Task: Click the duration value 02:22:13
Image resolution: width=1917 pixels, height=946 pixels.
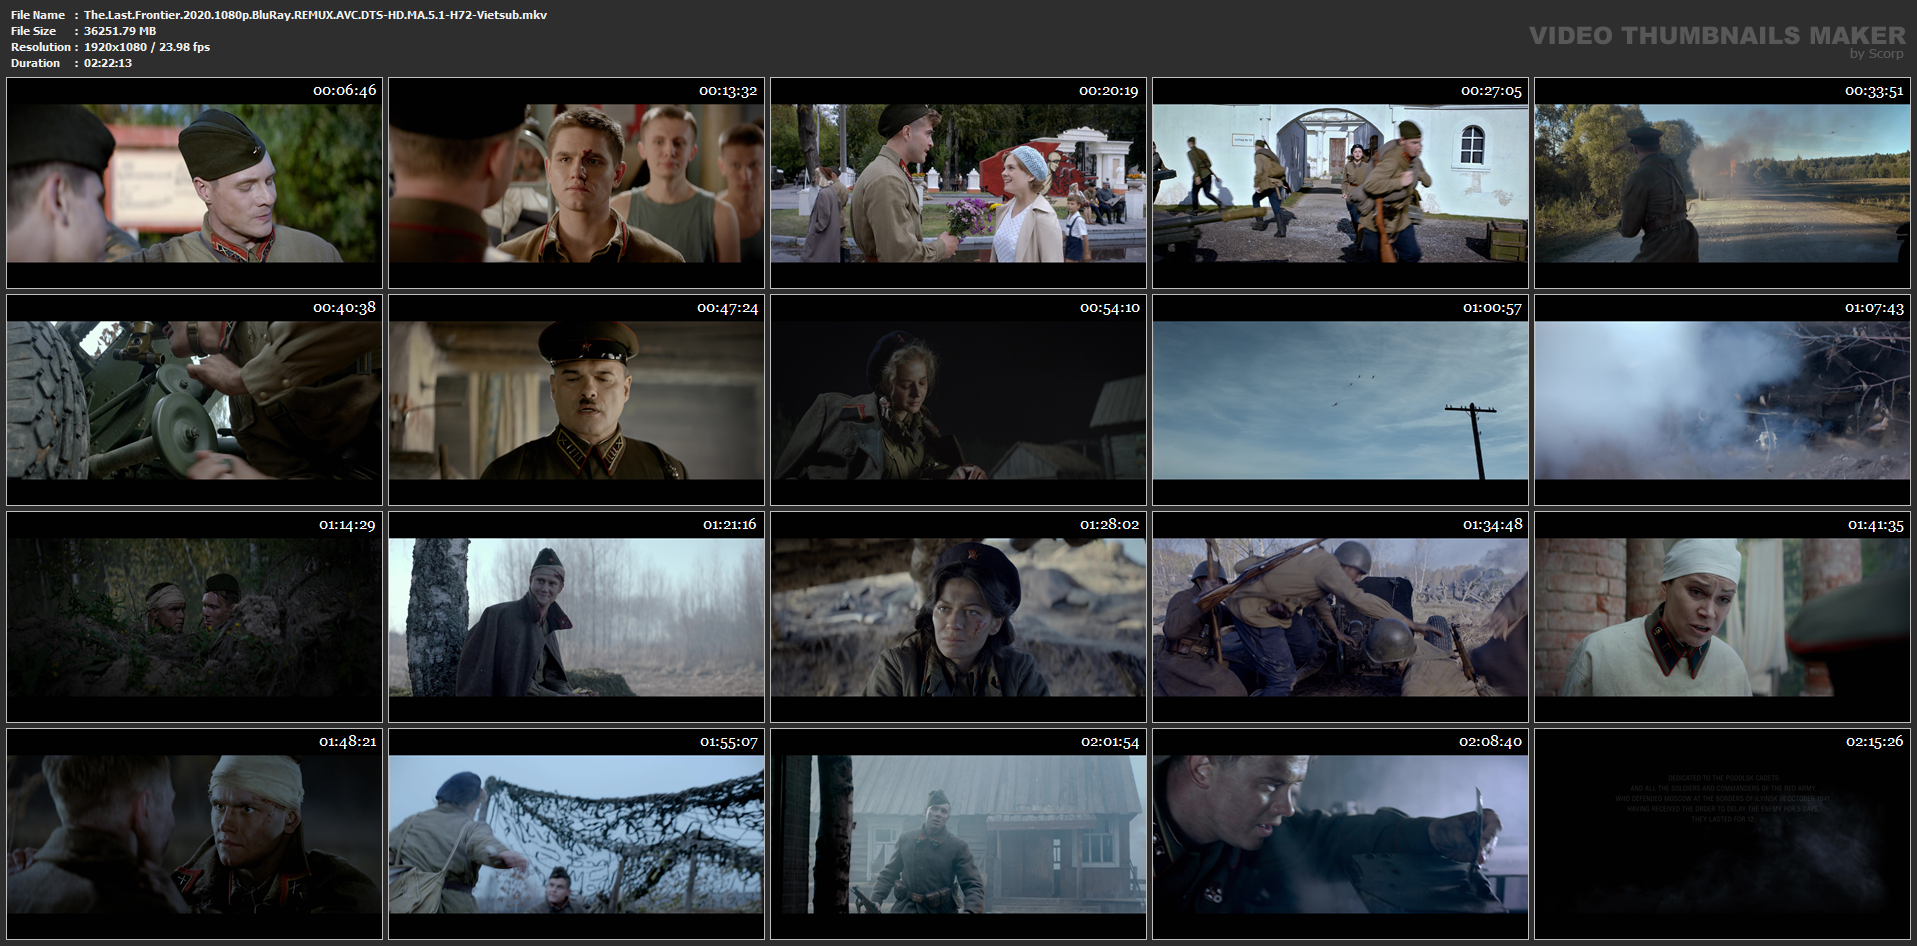Action: point(108,63)
